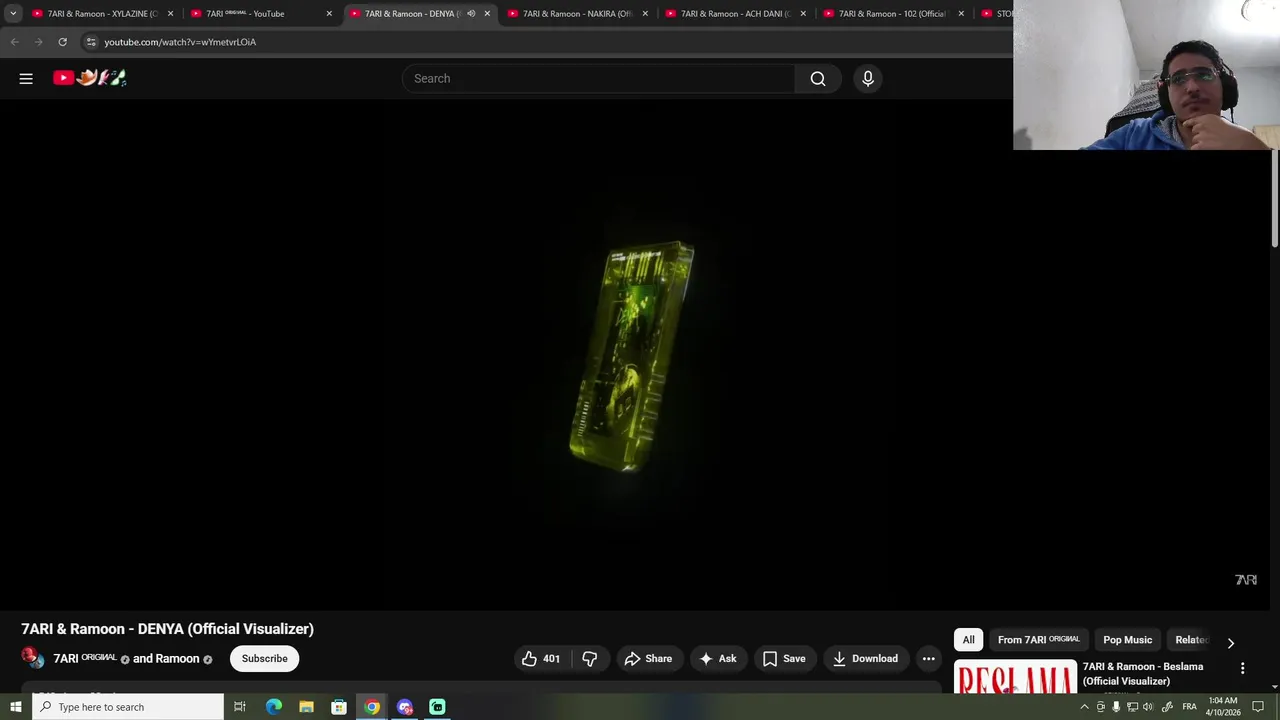Select the Pop Music chip
This screenshot has height=720, width=1280.
(x=1127, y=640)
